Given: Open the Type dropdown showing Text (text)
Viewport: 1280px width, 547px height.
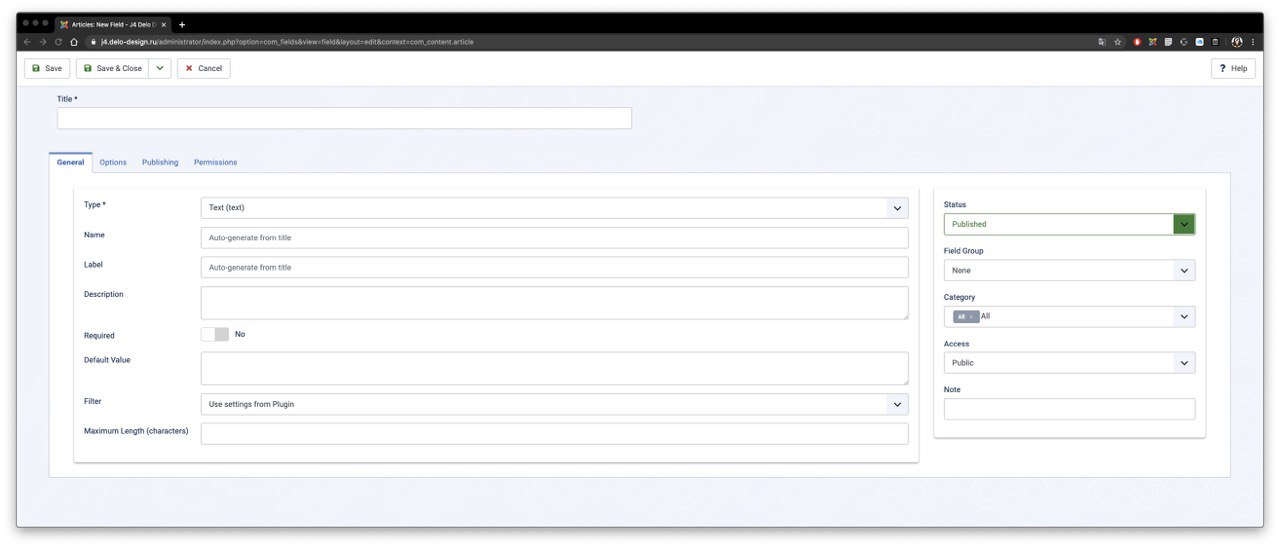Looking at the screenshot, I should (554, 208).
